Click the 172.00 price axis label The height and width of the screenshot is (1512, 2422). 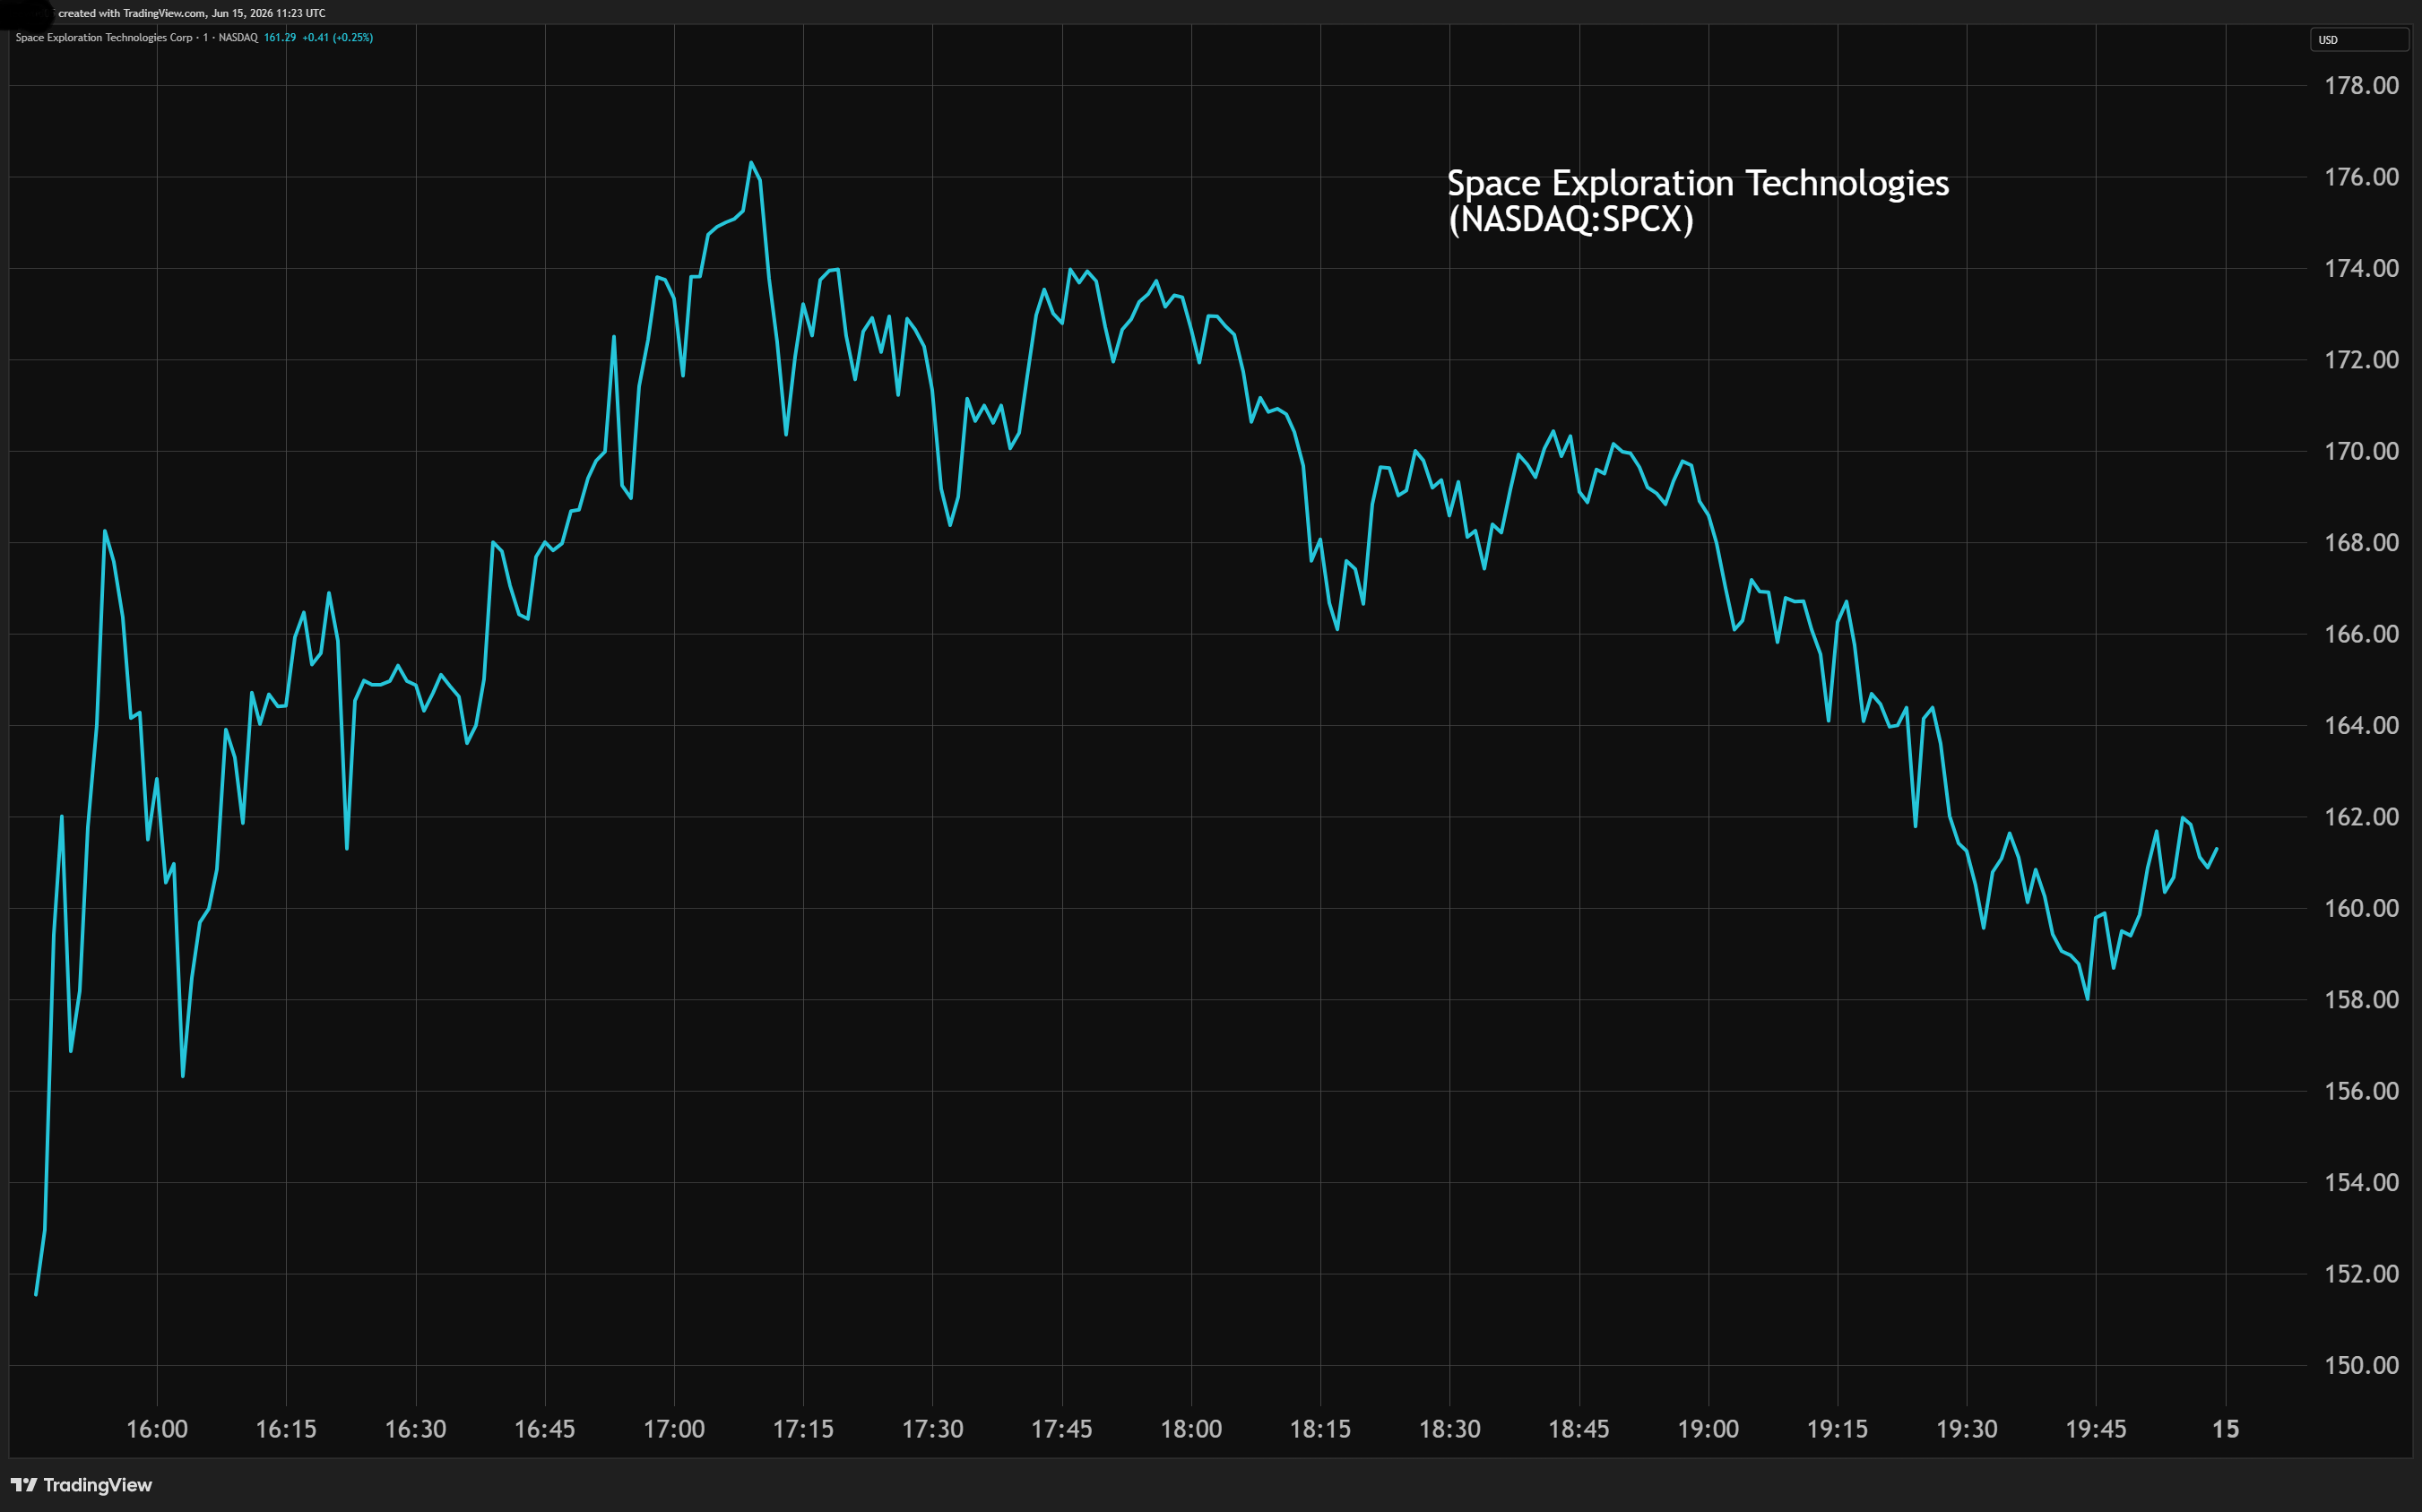click(2361, 360)
